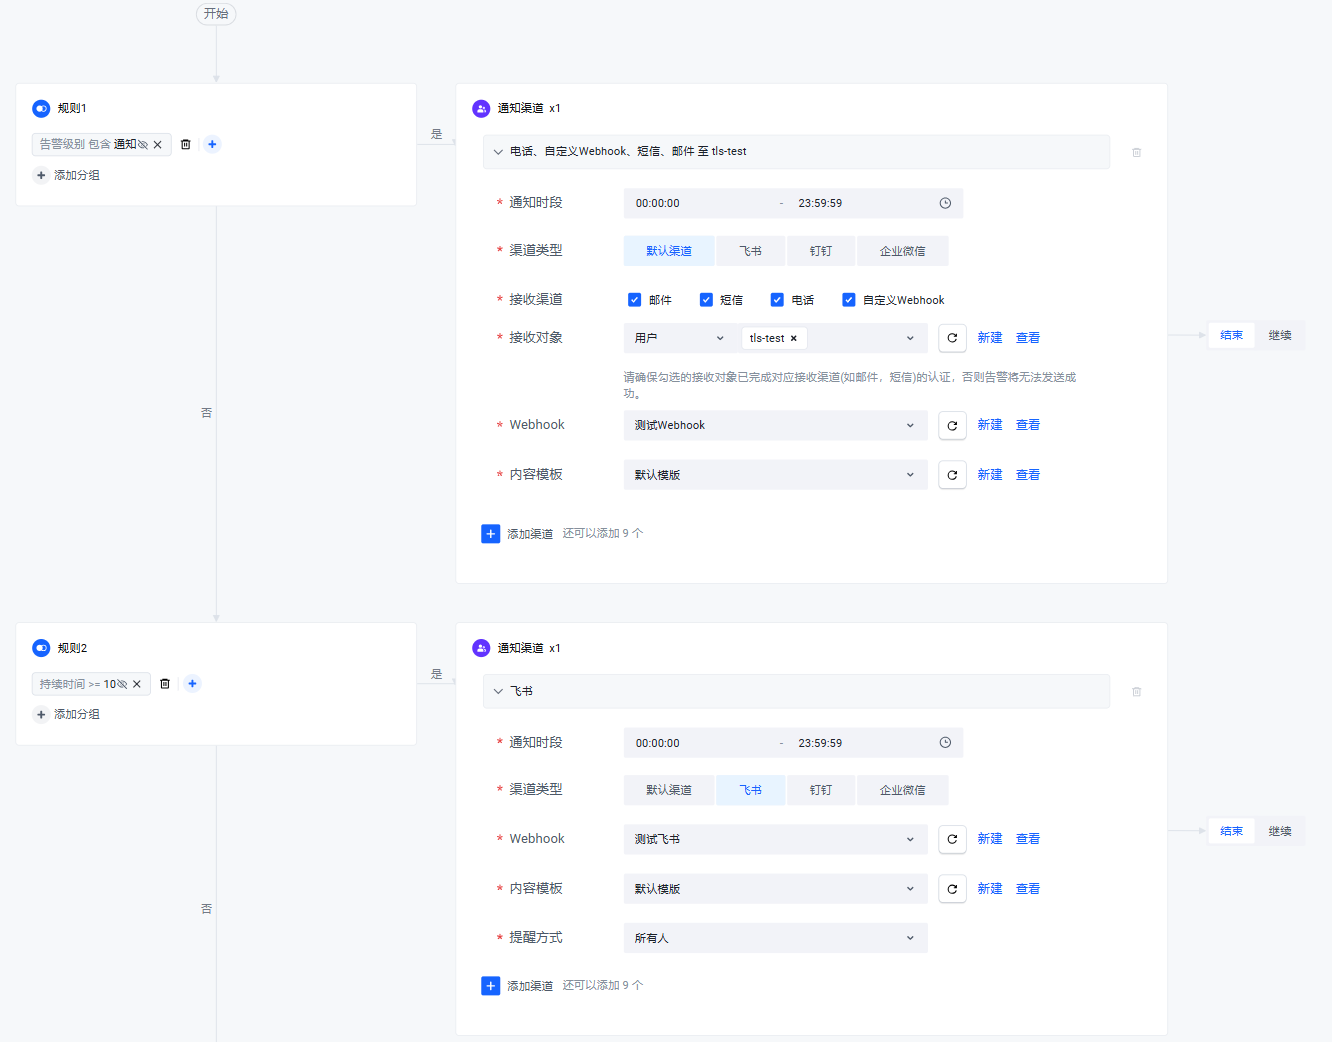This screenshot has height=1042, width=1332.
Task: Select 默认渠道 channel type in 规则2
Action: [669, 790]
